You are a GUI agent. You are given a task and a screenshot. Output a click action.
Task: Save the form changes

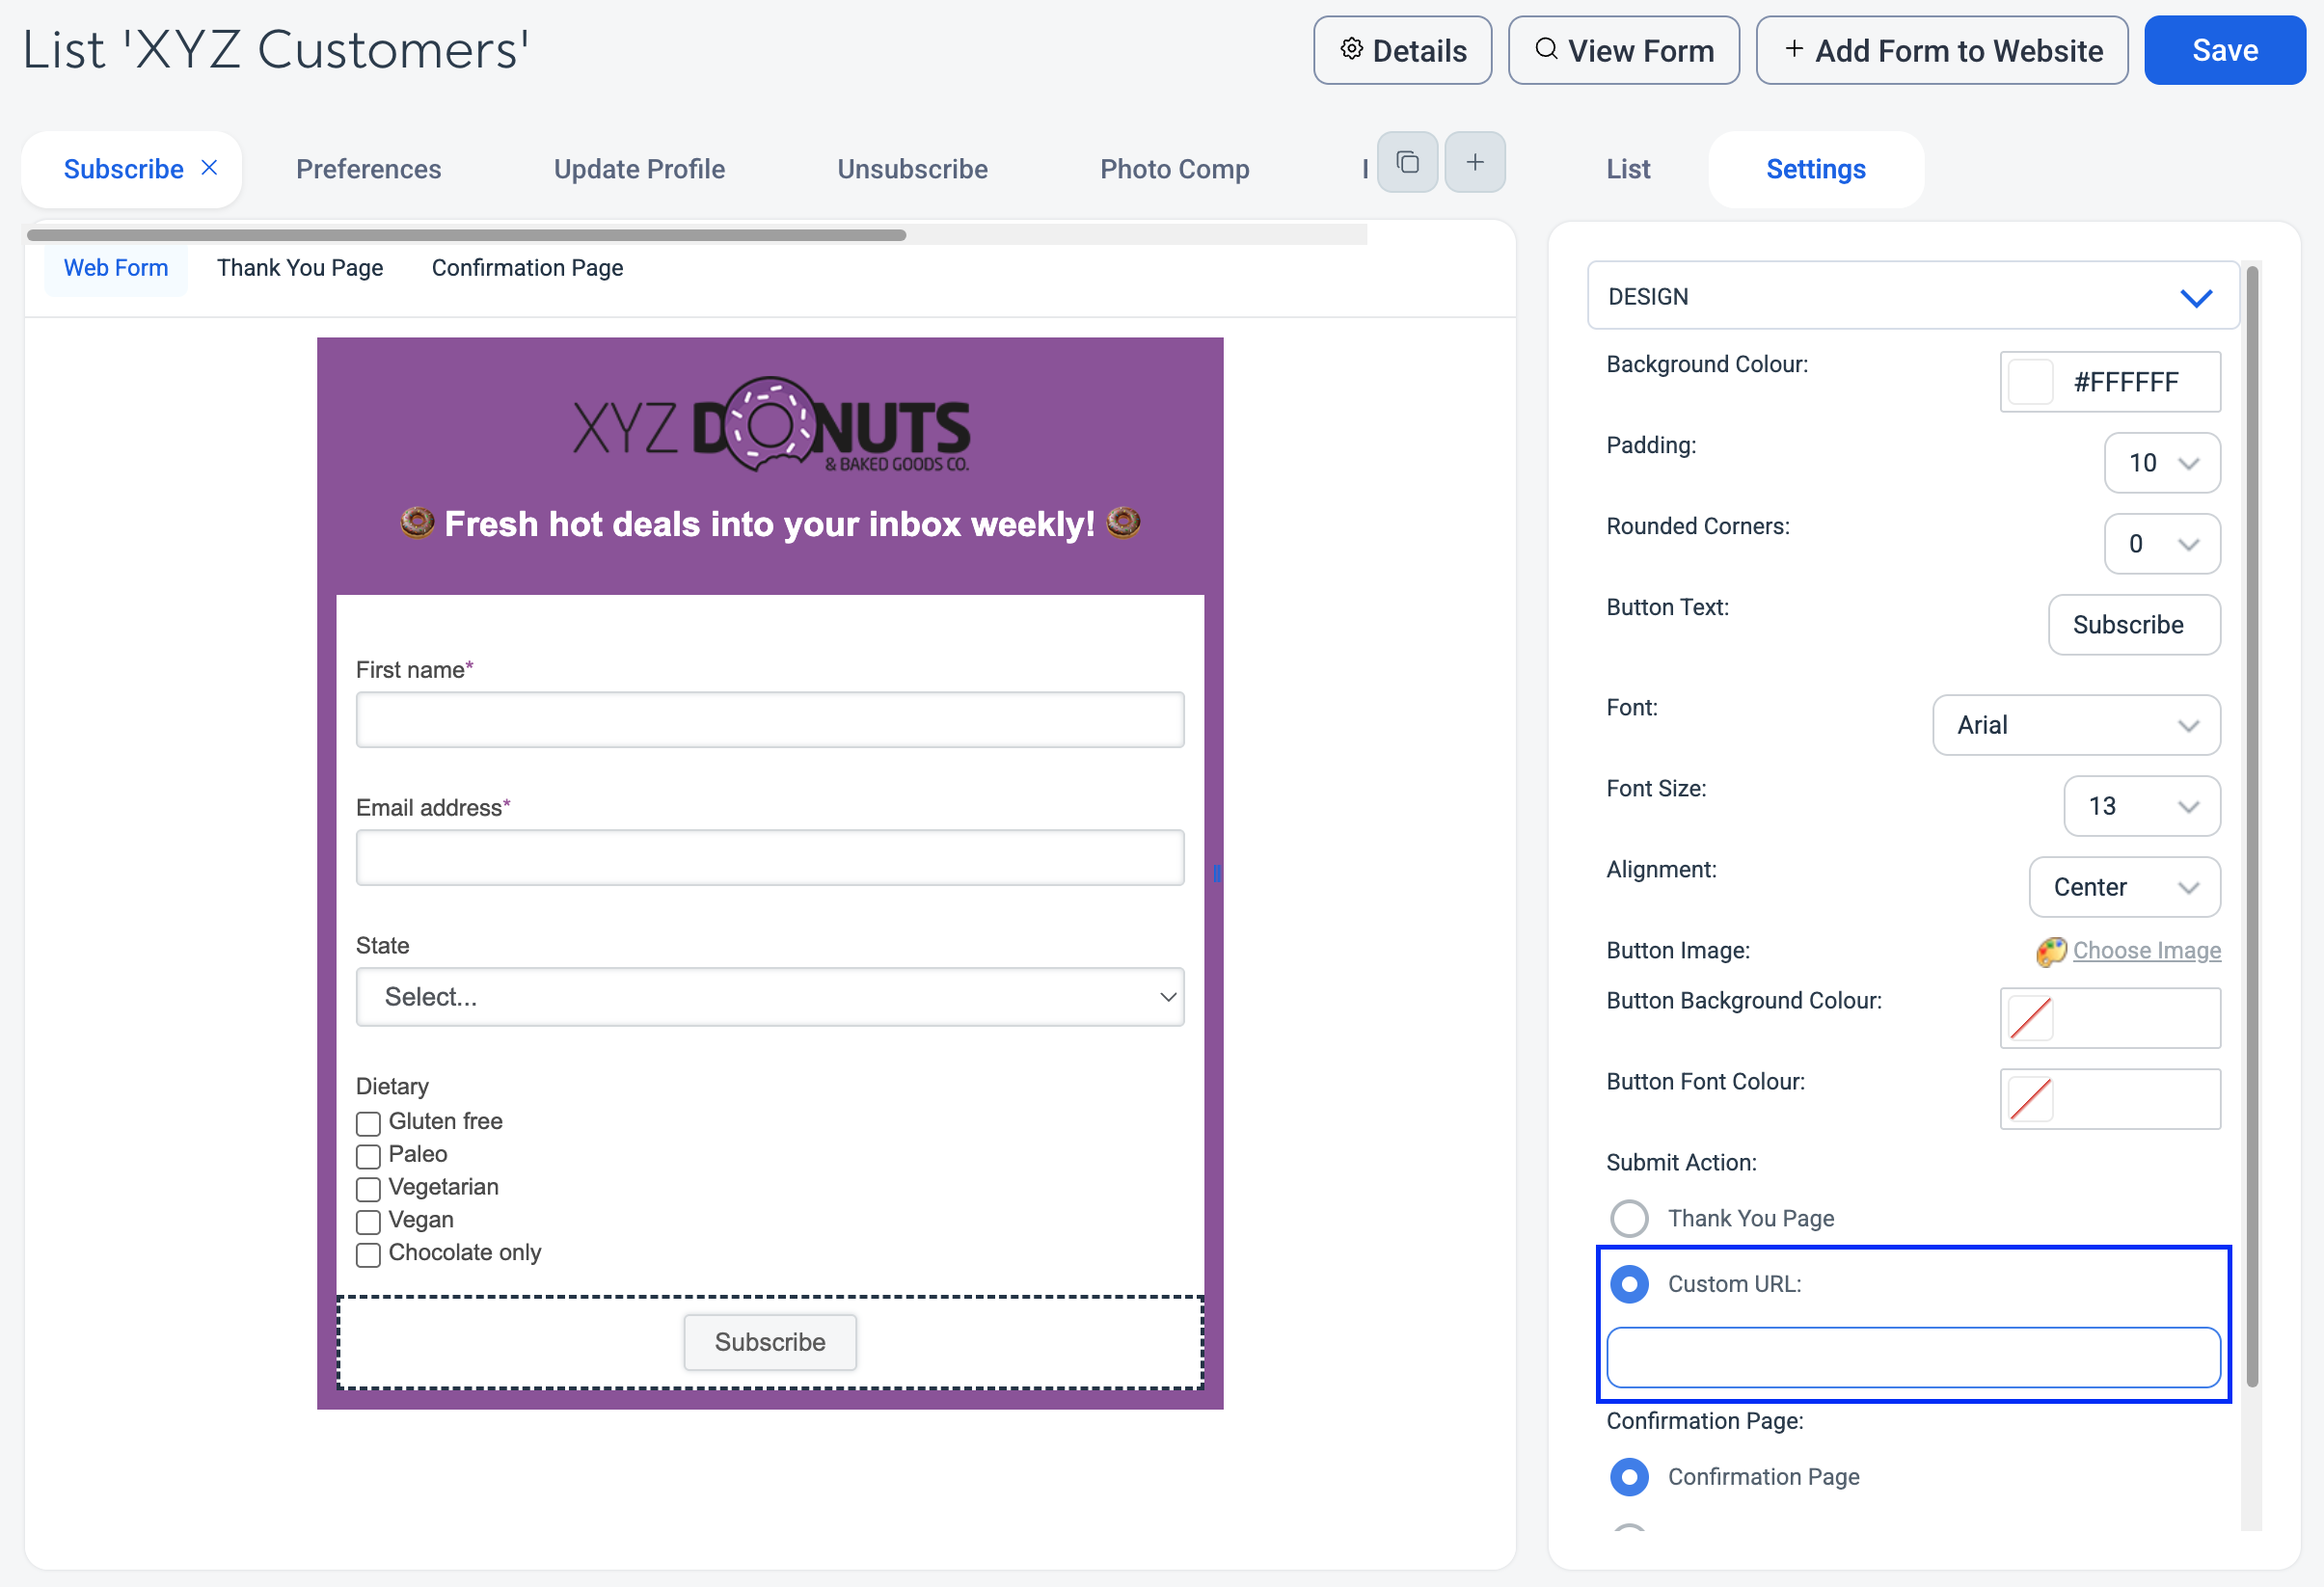pyautogui.click(x=2225, y=50)
